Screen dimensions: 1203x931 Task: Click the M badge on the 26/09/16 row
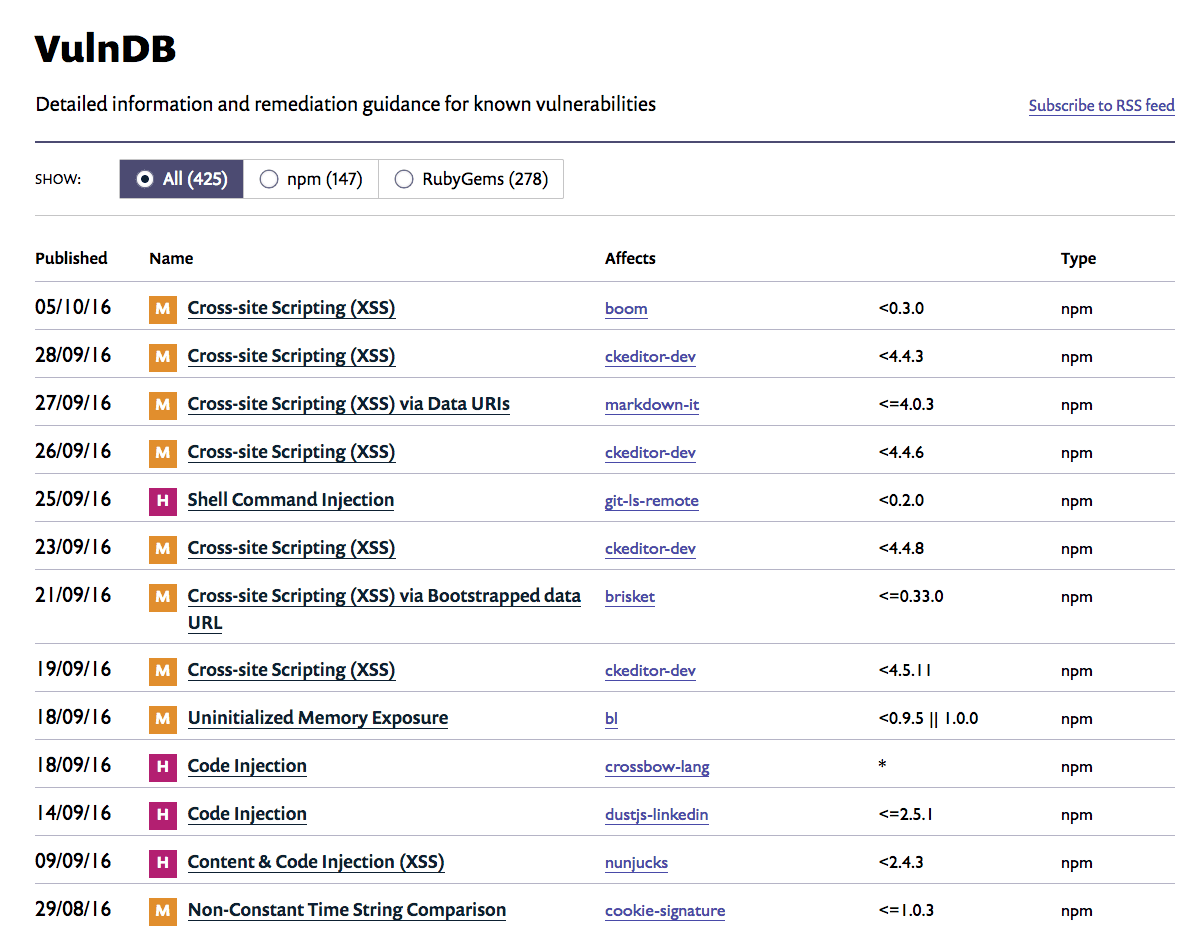click(x=163, y=453)
